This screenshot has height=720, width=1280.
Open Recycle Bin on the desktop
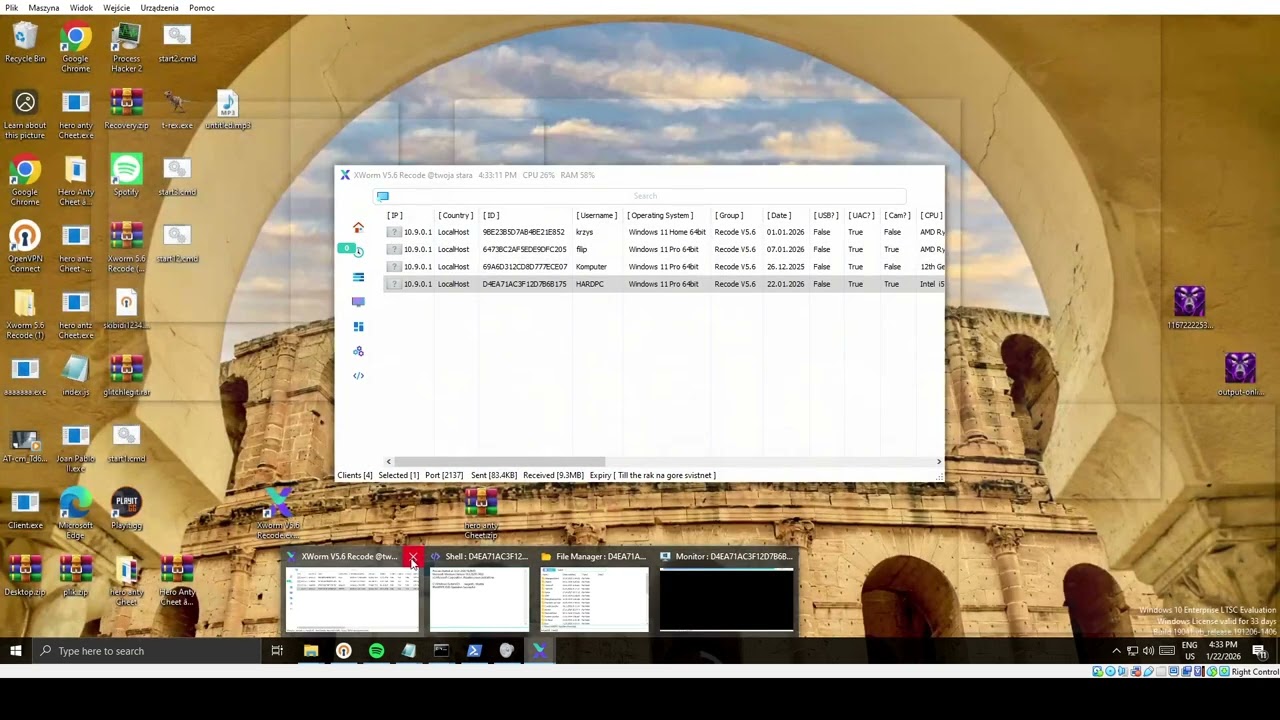(25, 44)
